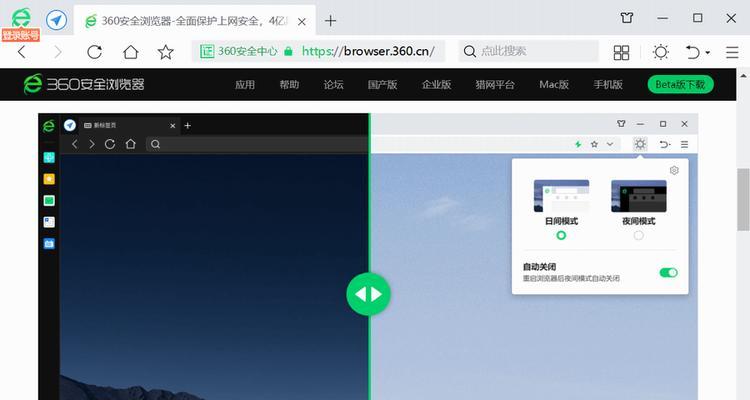Viewport: 750px width, 400px height.
Task: Click the demo sidebar teal top icon
Action: coord(49,157)
